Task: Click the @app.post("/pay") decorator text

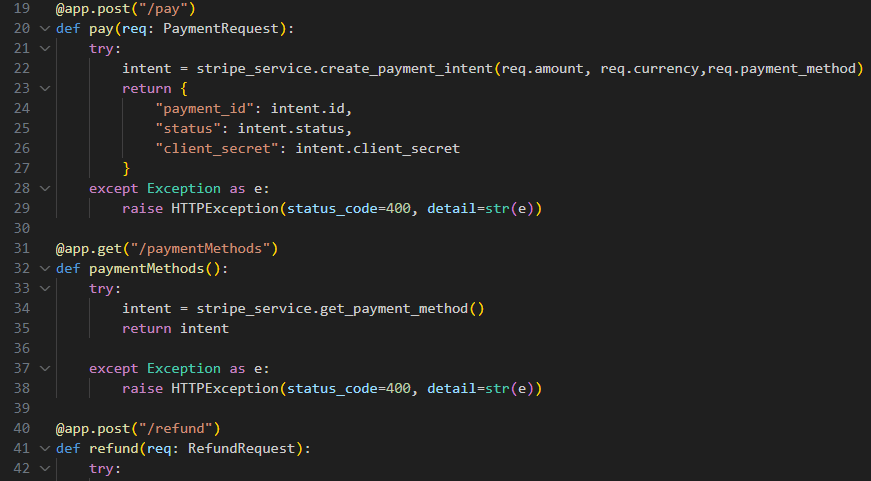Action: tap(126, 9)
